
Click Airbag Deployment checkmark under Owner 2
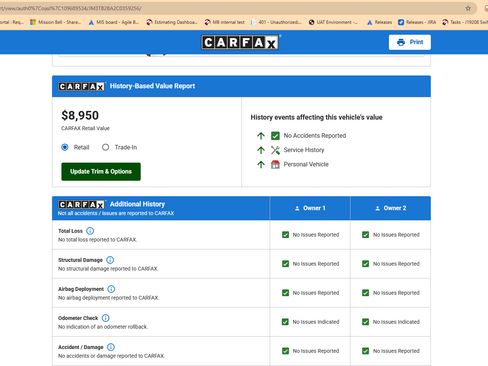point(366,293)
